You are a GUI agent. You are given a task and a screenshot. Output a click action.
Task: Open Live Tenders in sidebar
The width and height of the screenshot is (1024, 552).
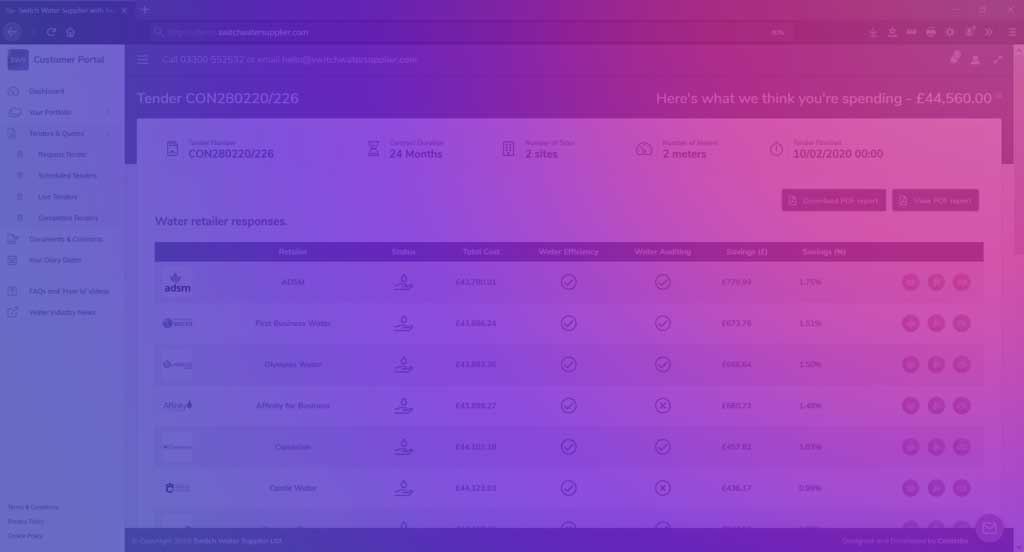pyautogui.click(x=57, y=197)
